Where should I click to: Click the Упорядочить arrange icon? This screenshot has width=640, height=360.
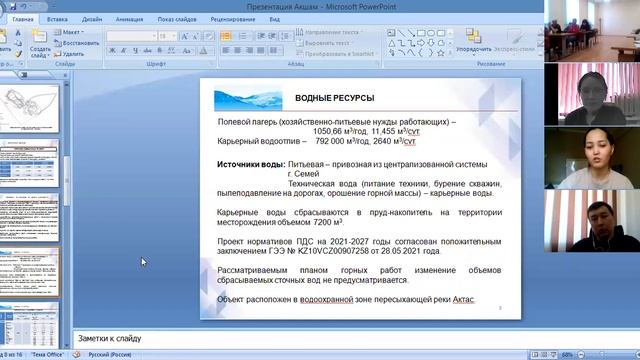point(473,36)
